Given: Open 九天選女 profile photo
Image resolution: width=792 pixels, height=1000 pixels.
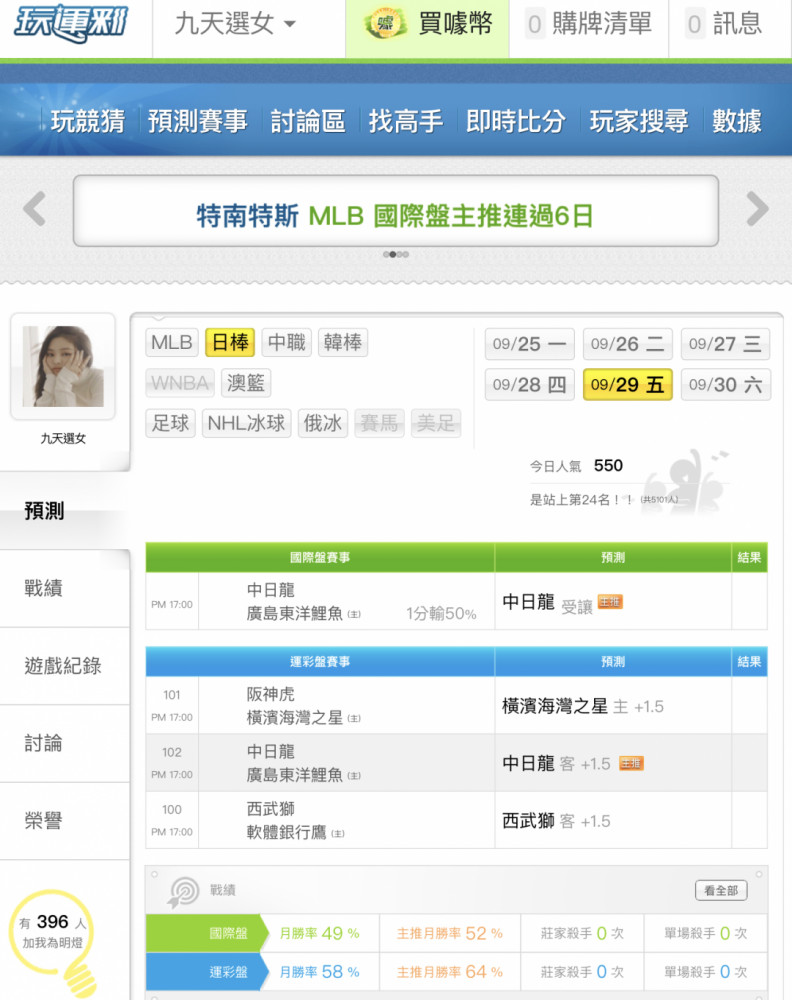Looking at the screenshot, I should pyautogui.click(x=63, y=366).
